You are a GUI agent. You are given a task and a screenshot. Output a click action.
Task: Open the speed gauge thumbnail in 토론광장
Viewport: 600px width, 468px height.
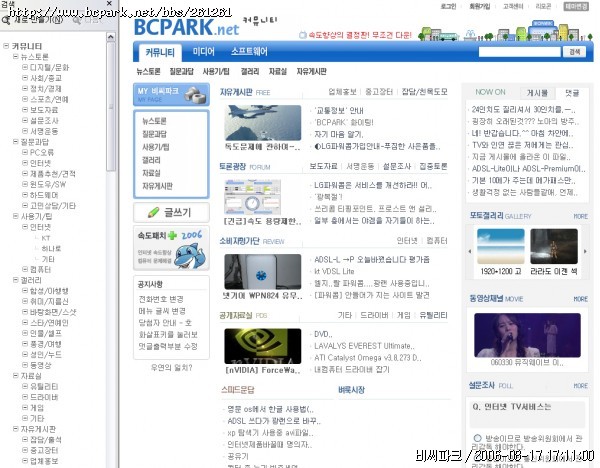pos(252,197)
